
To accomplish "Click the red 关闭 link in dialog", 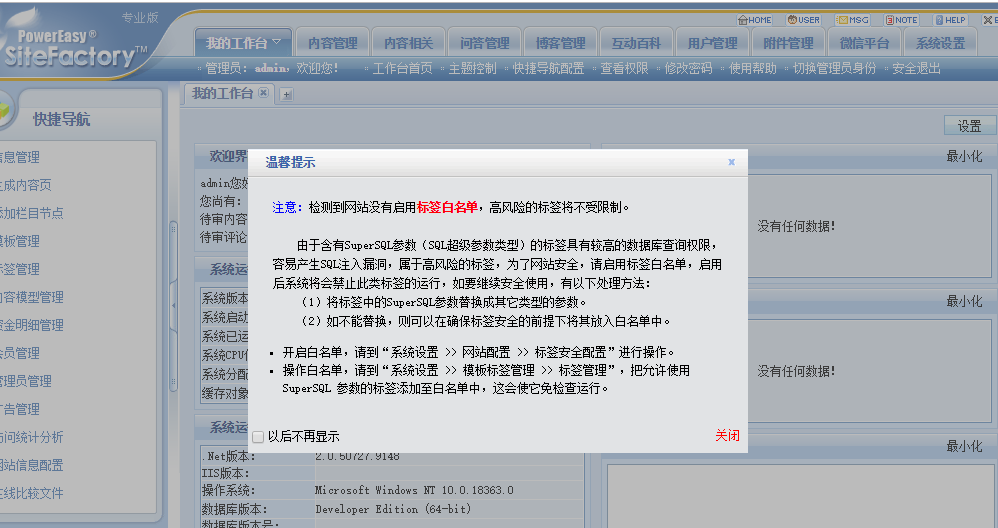I will (727, 436).
